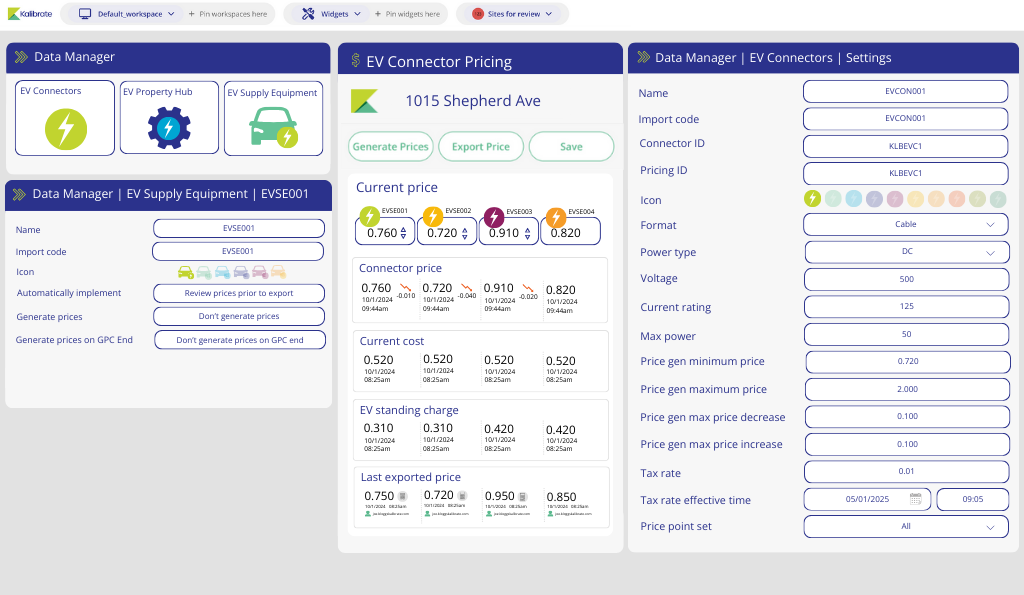
Task: Expand the Format dropdown showing Cable
Action: pyautogui.click(x=905, y=225)
